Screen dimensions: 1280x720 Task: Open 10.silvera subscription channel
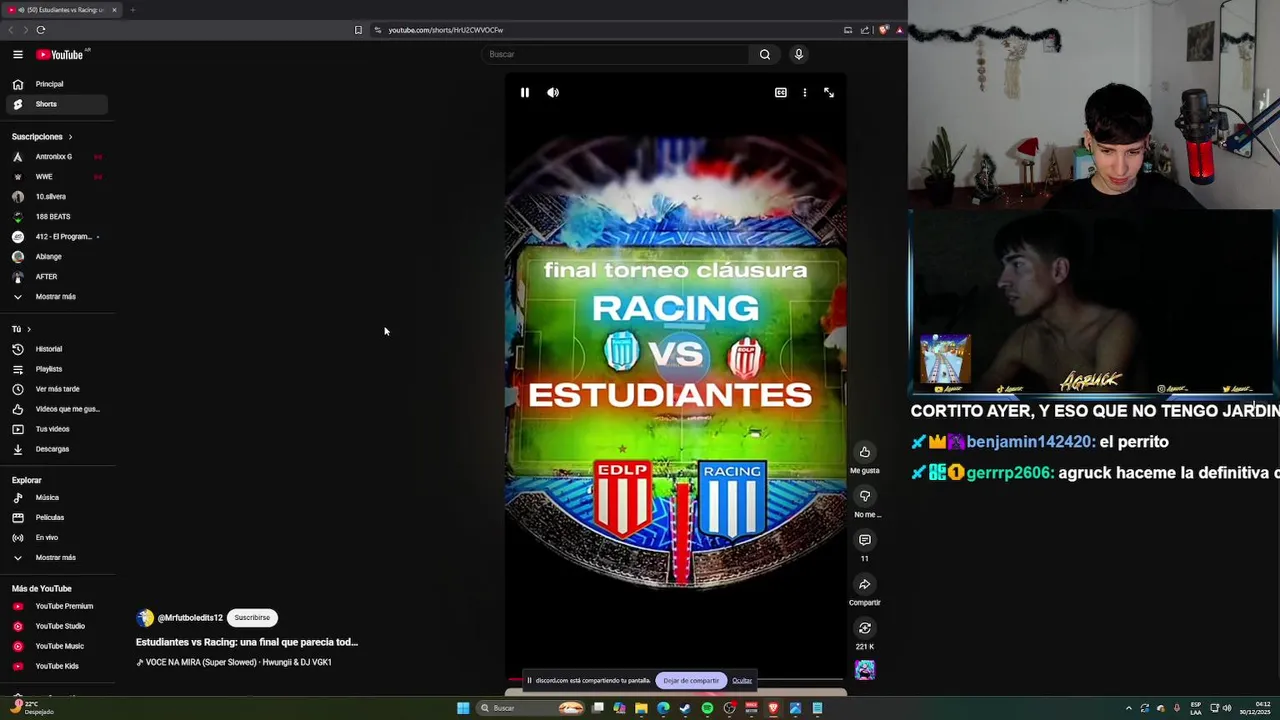(56, 197)
